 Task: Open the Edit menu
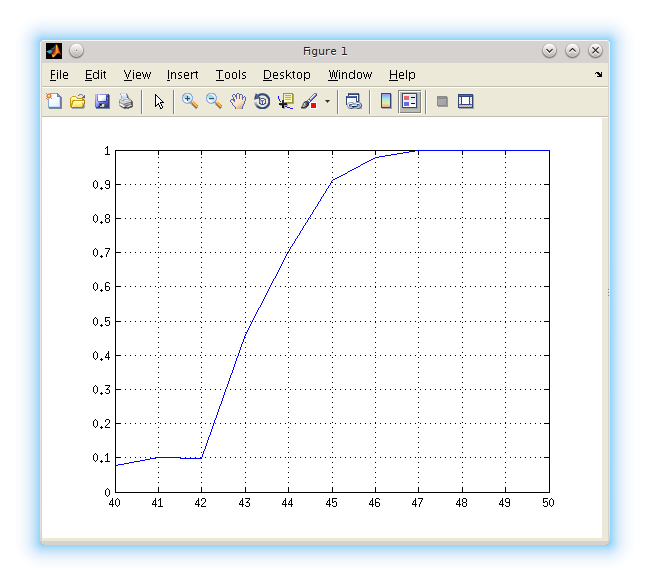click(96, 75)
